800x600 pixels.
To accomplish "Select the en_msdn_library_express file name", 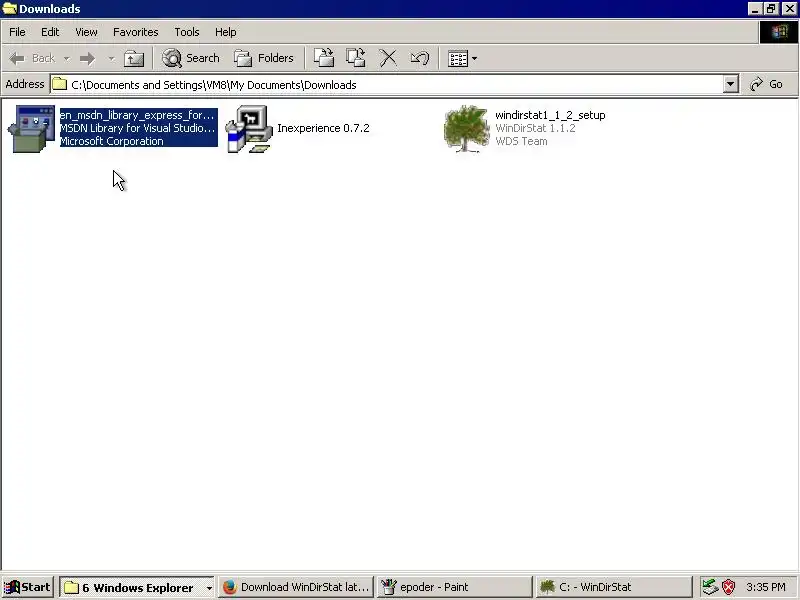I will click(137, 115).
